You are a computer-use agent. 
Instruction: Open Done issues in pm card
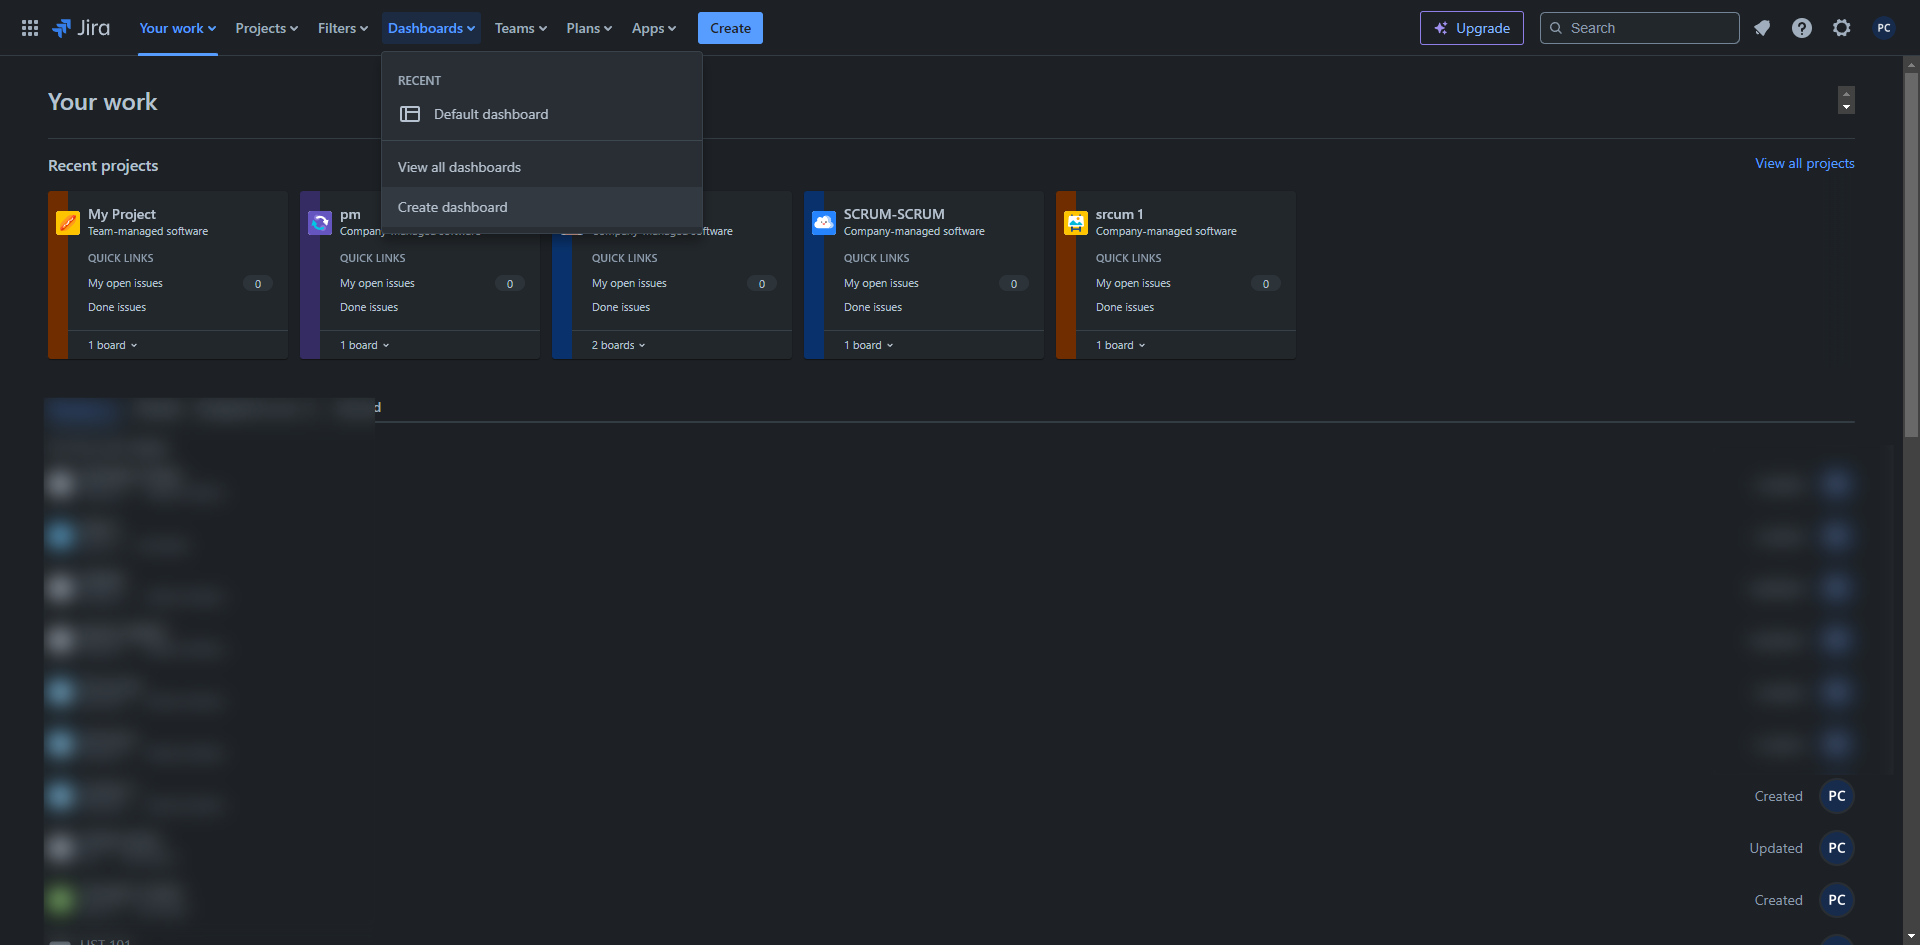click(369, 307)
